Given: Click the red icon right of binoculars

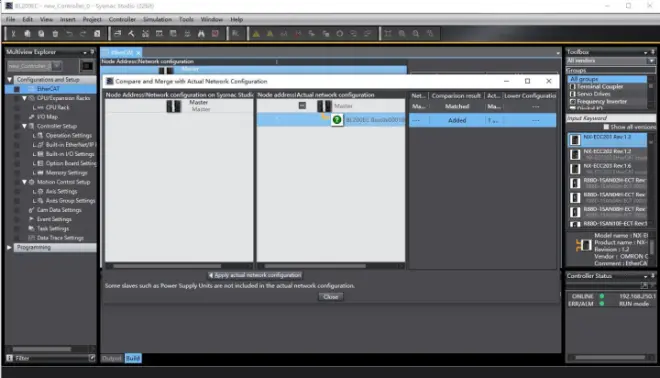Looking at the screenshot, I should click(215, 34).
